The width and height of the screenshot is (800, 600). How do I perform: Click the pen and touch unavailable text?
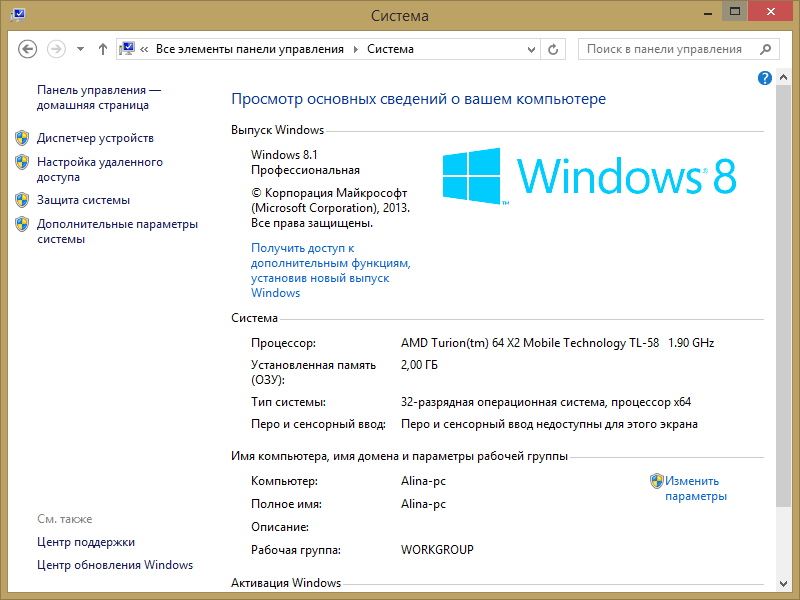549,424
